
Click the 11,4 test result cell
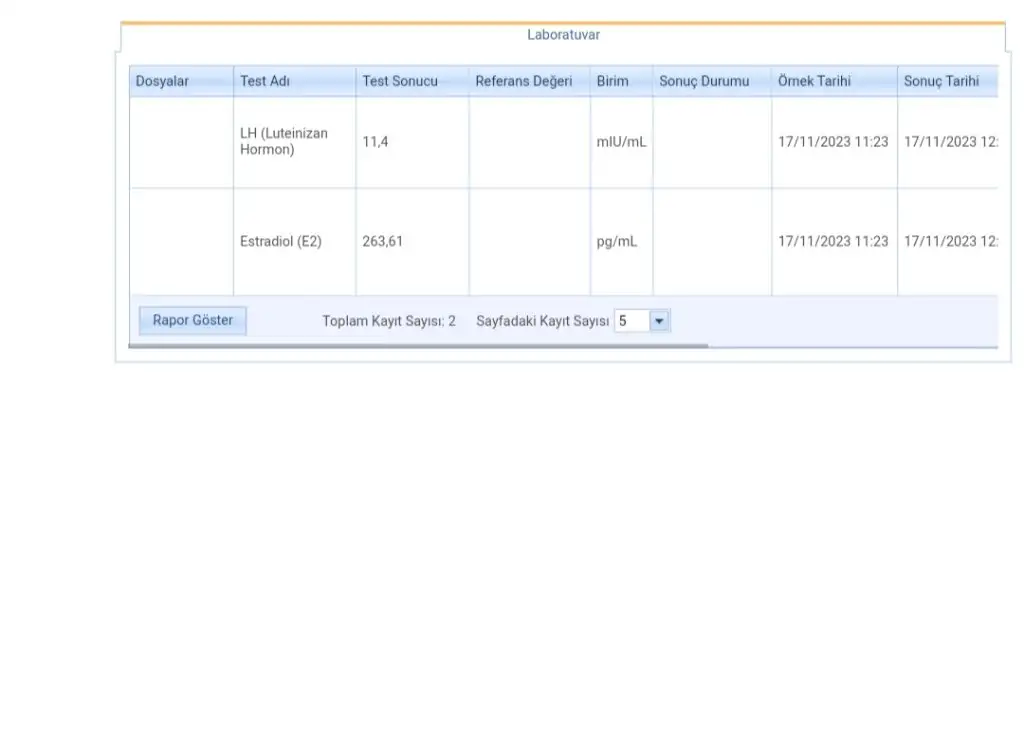tap(376, 142)
